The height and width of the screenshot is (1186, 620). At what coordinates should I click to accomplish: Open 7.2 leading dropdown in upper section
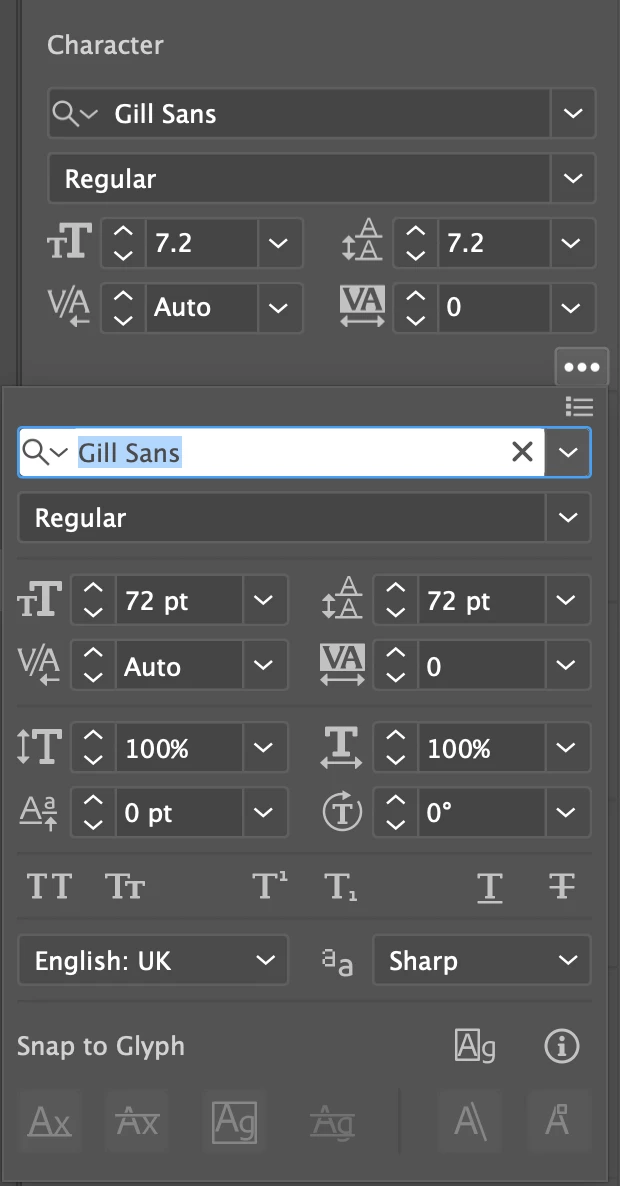tap(573, 243)
